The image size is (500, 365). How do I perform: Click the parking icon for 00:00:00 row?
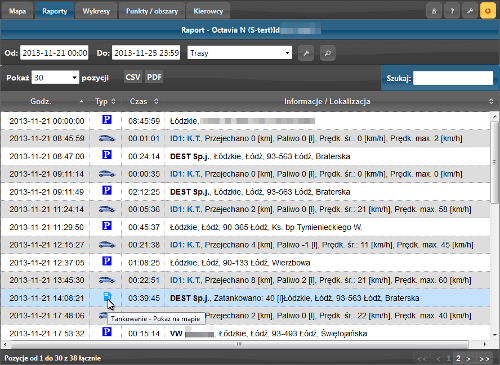click(107, 119)
